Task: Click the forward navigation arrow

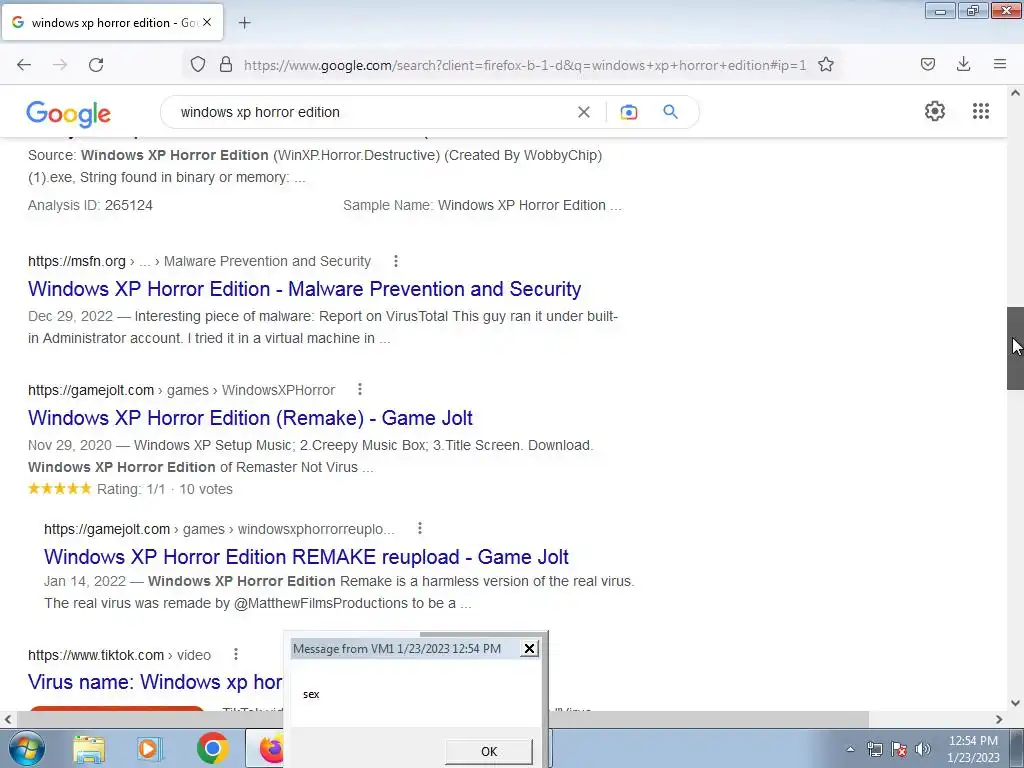Action: tap(60, 65)
